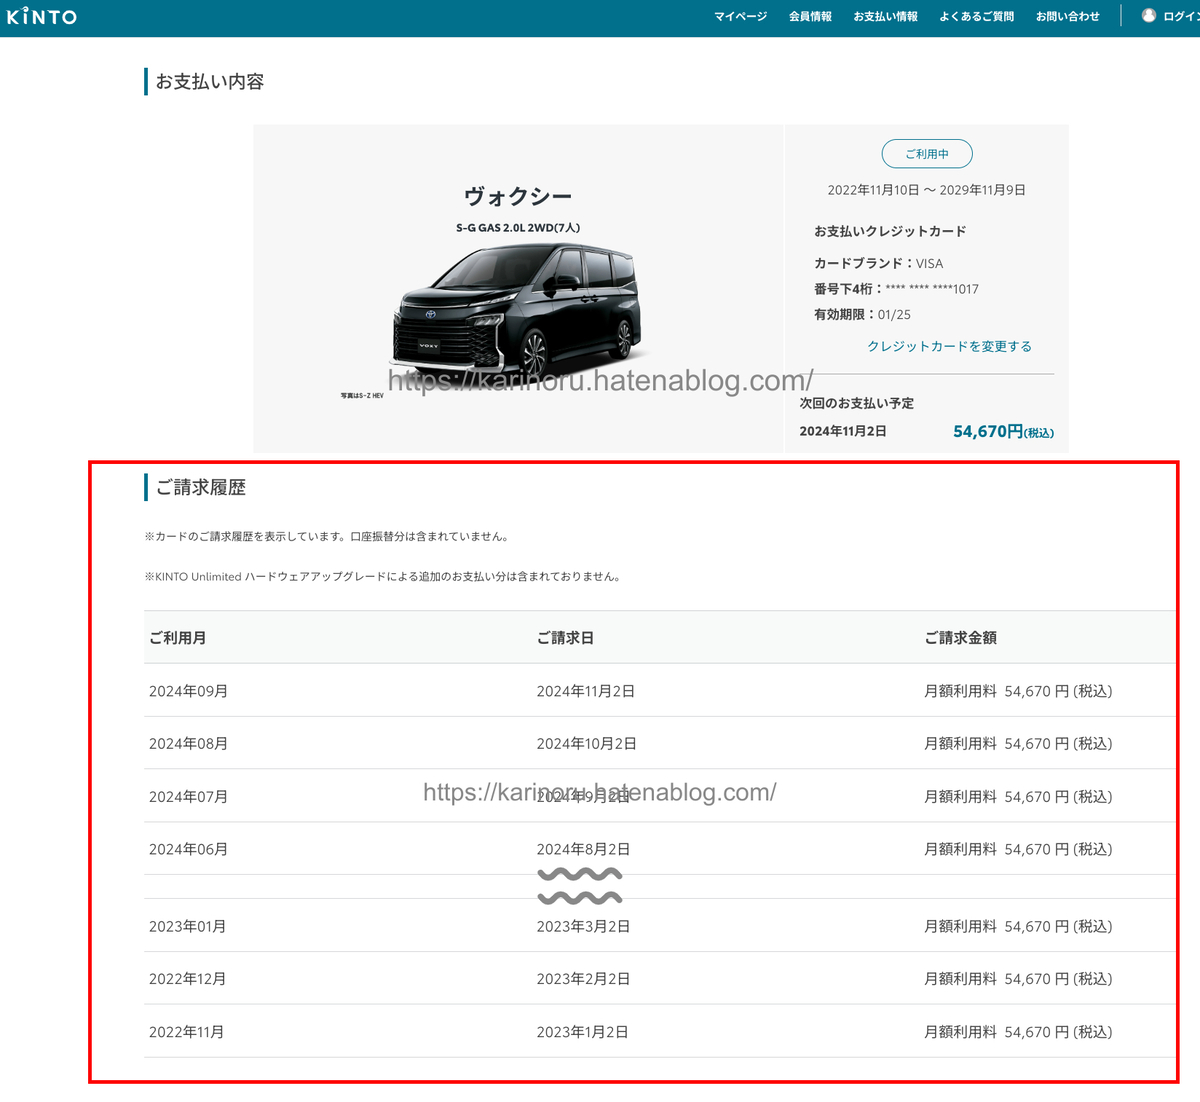Click the ご利用中 status badge
Screen dimensions: 1200x1102
coord(927,154)
